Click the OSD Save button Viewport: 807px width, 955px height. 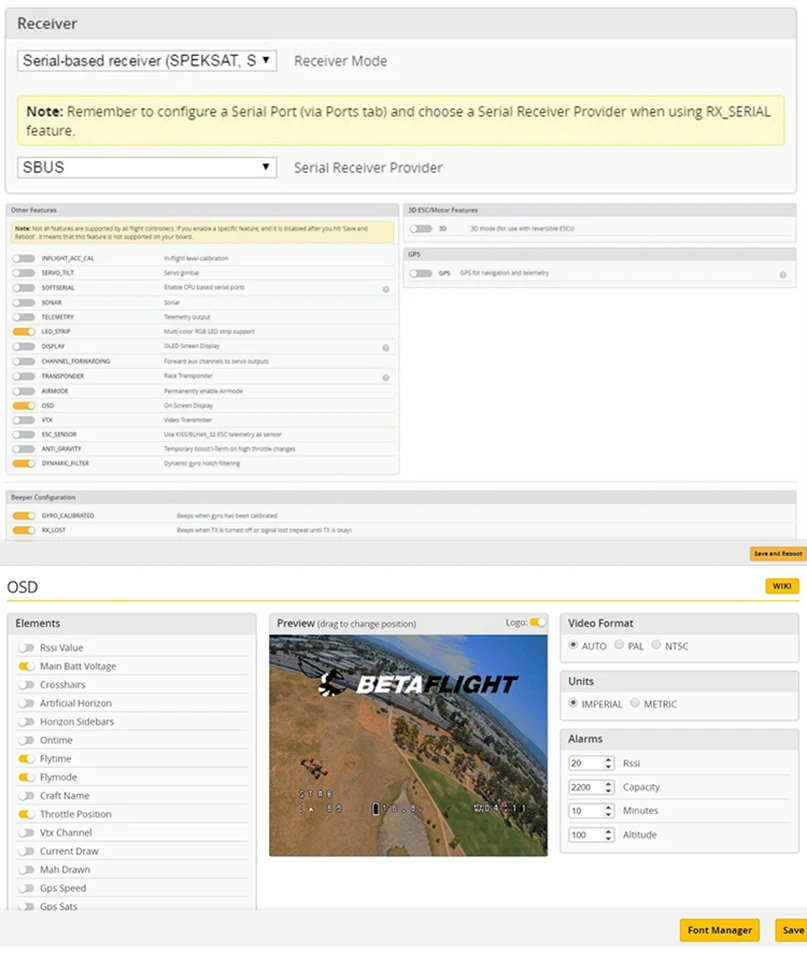pos(791,930)
